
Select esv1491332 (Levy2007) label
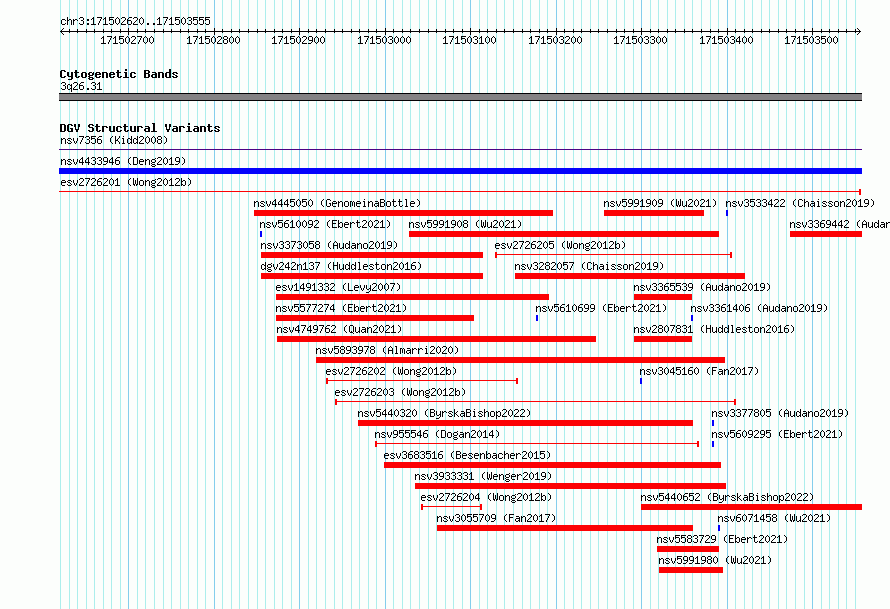click(338, 287)
